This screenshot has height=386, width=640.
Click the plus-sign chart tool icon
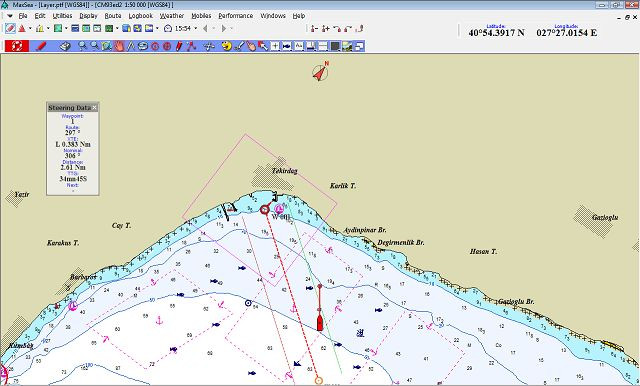pos(275,46)
